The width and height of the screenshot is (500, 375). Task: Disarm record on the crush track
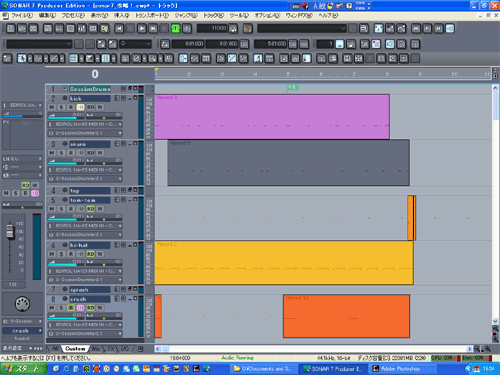pyautogui.click(x=71, y=308)
